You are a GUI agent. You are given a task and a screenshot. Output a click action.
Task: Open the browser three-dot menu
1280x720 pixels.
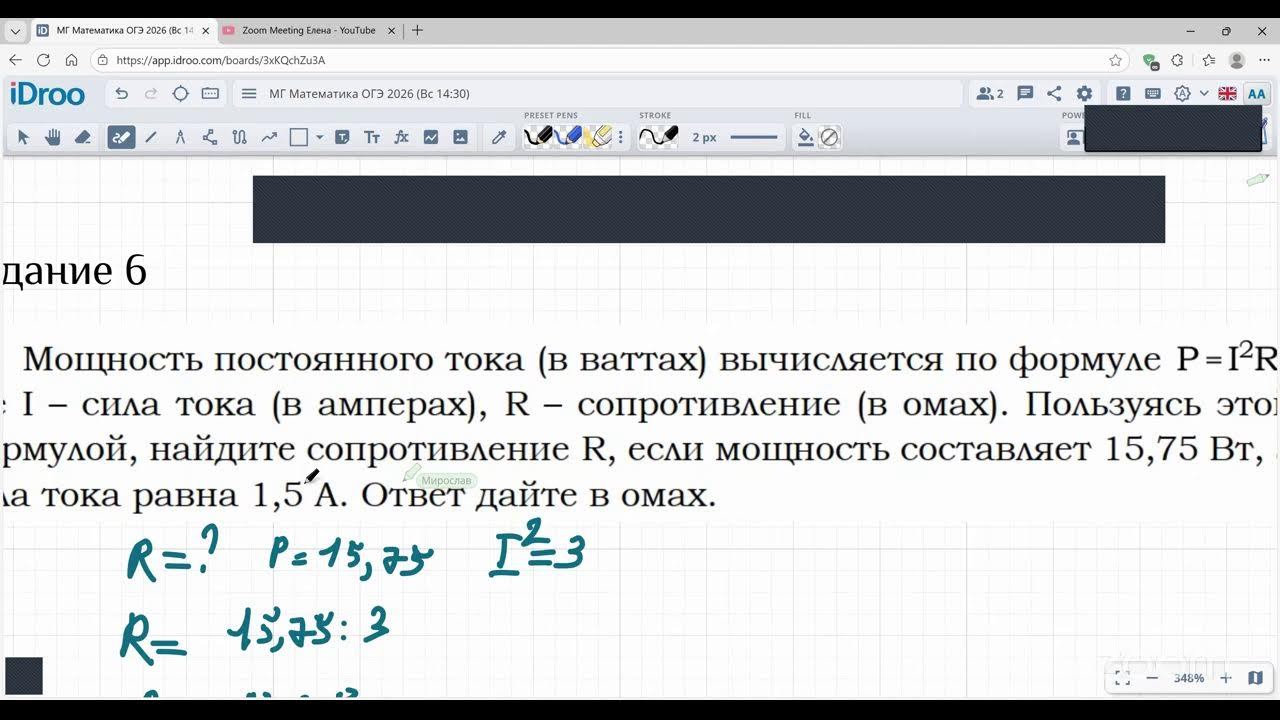coord(1265,60)
